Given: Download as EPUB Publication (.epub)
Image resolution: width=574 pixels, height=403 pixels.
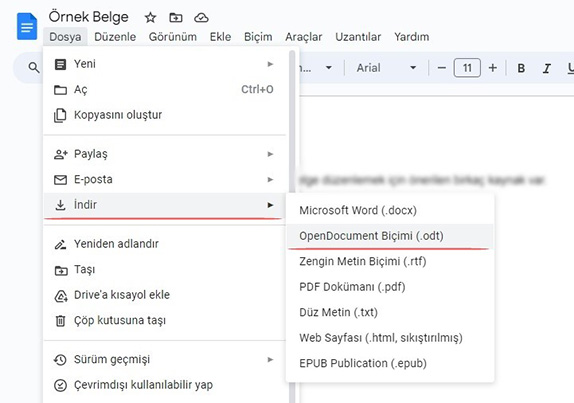Looking at the screenshot, I should point(390,363).
